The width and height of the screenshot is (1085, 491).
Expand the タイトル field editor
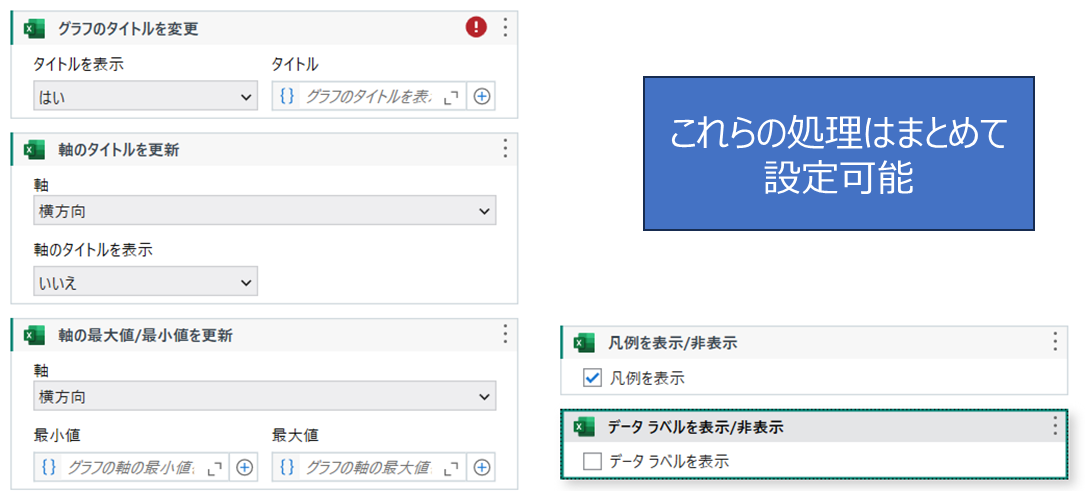point(451,98)
